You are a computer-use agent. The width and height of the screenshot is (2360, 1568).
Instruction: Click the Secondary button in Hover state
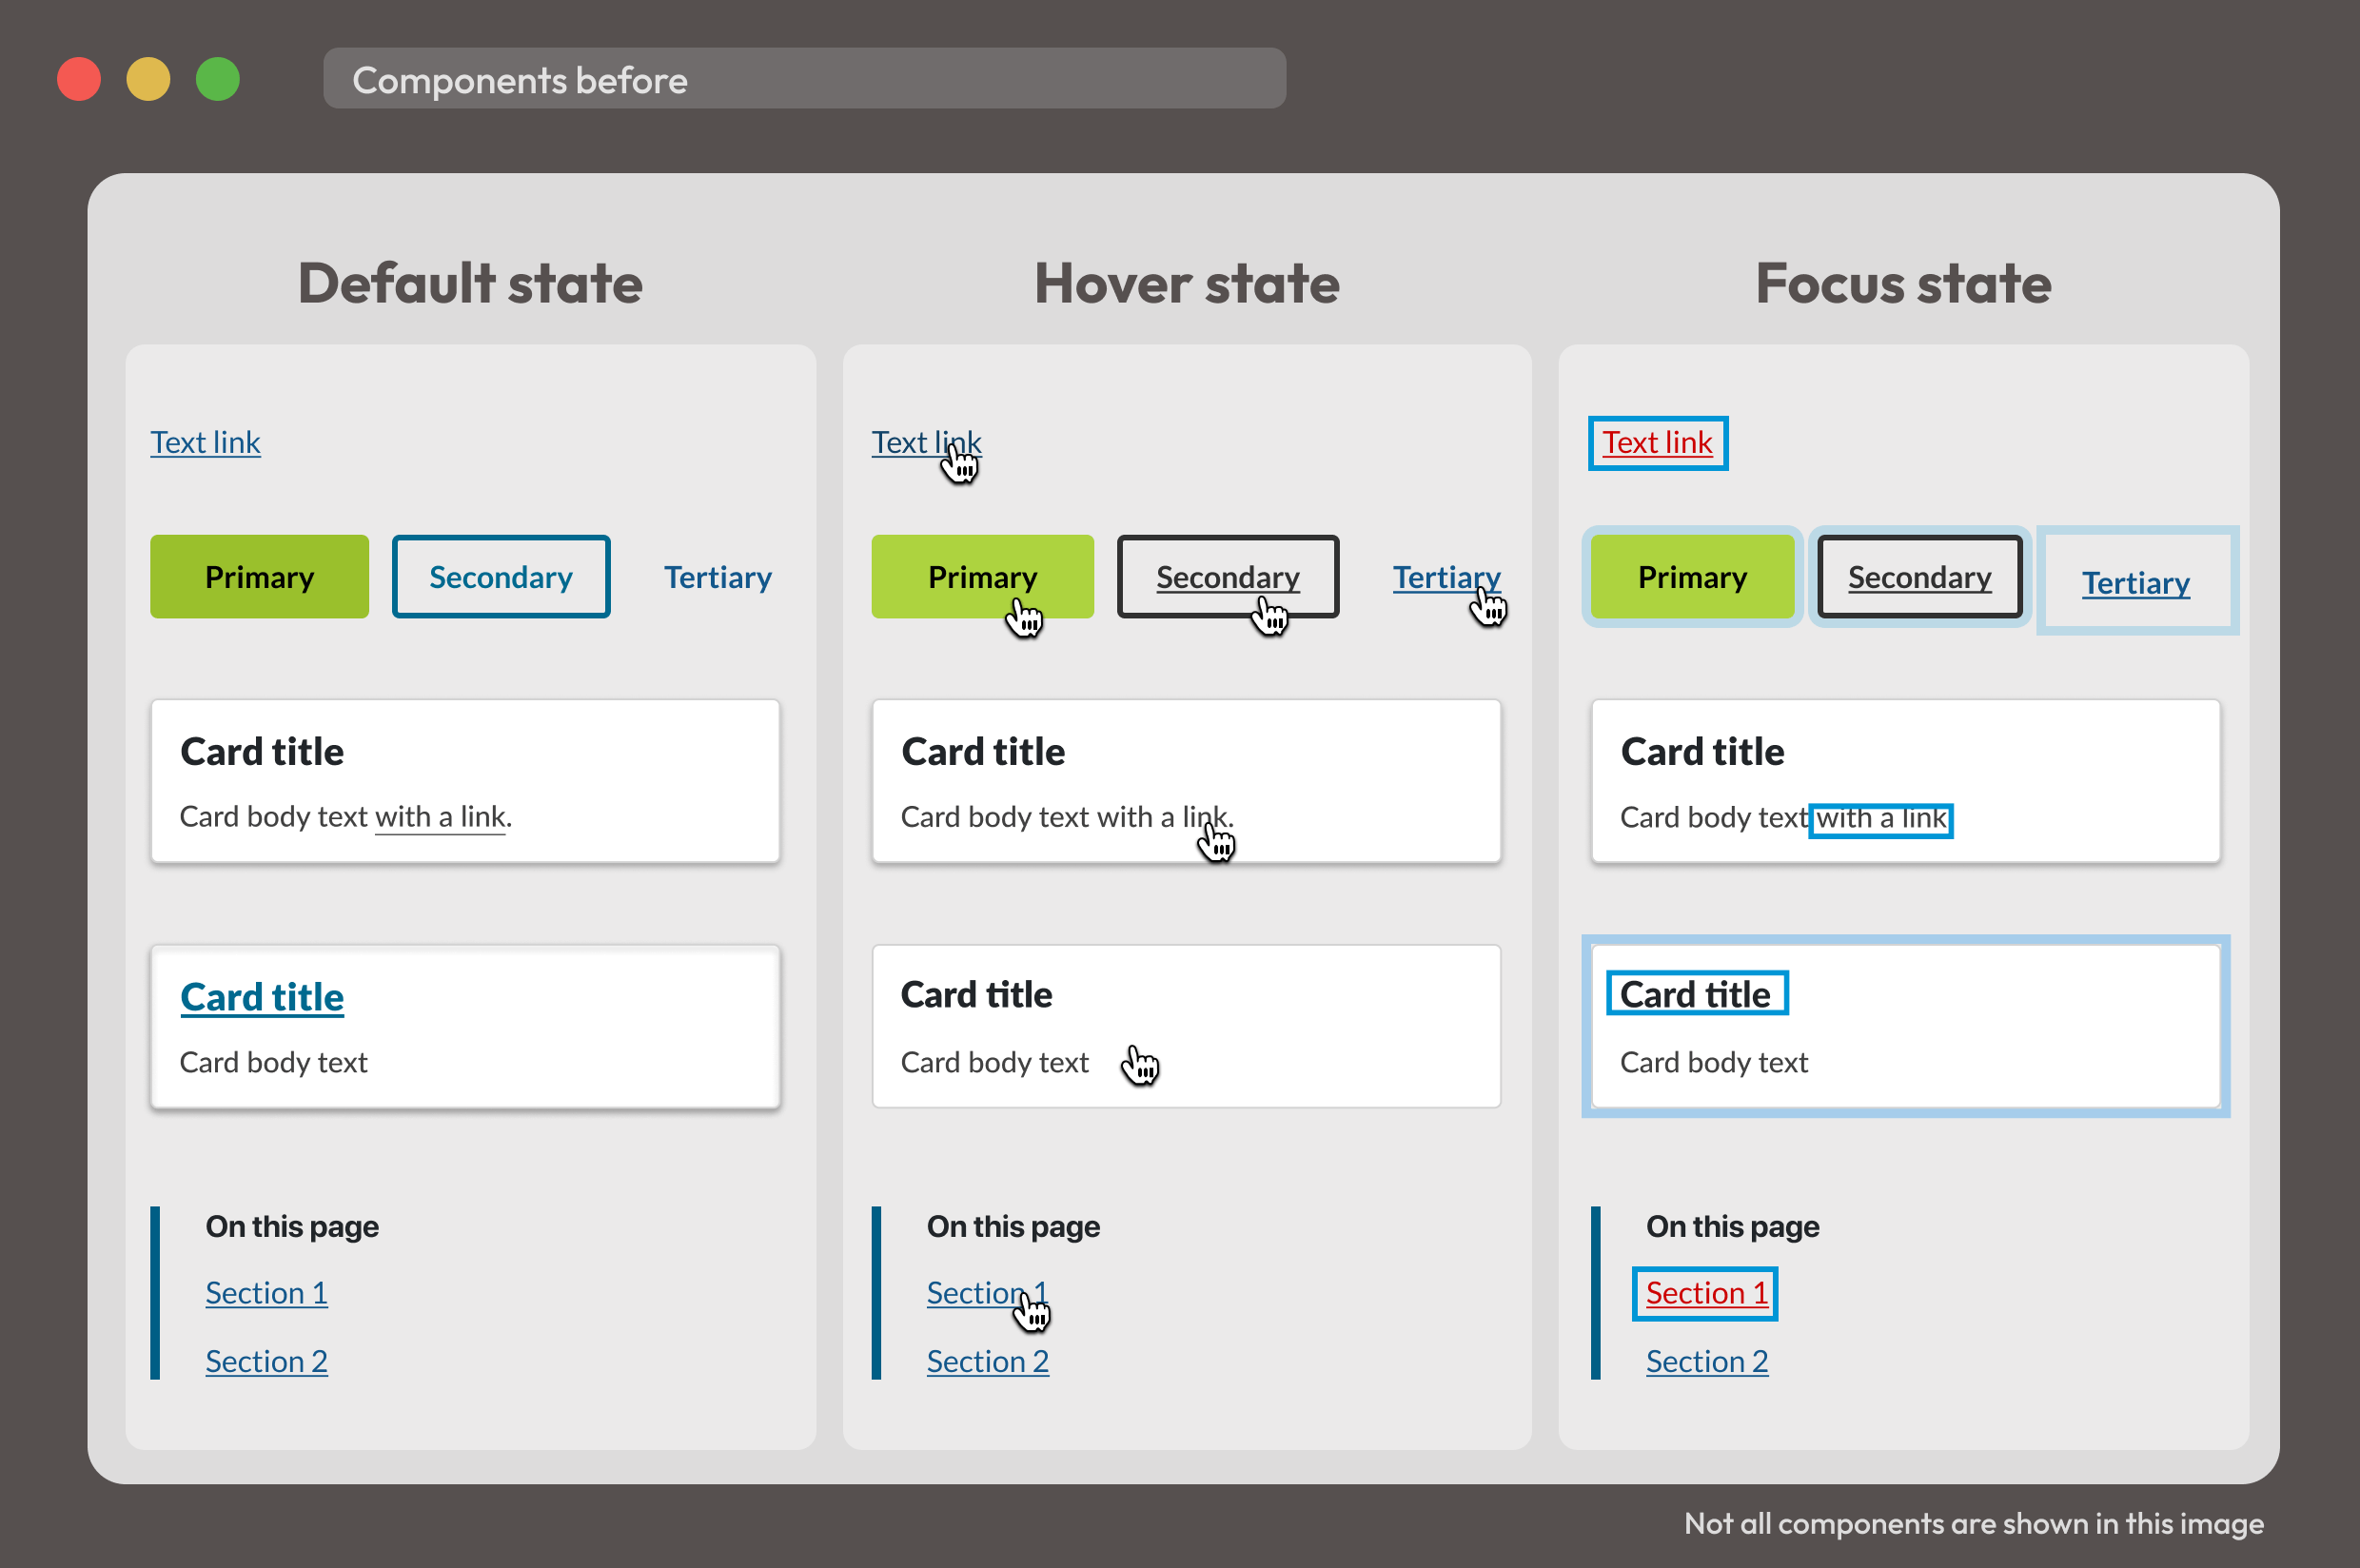(x=1227, y=576)
